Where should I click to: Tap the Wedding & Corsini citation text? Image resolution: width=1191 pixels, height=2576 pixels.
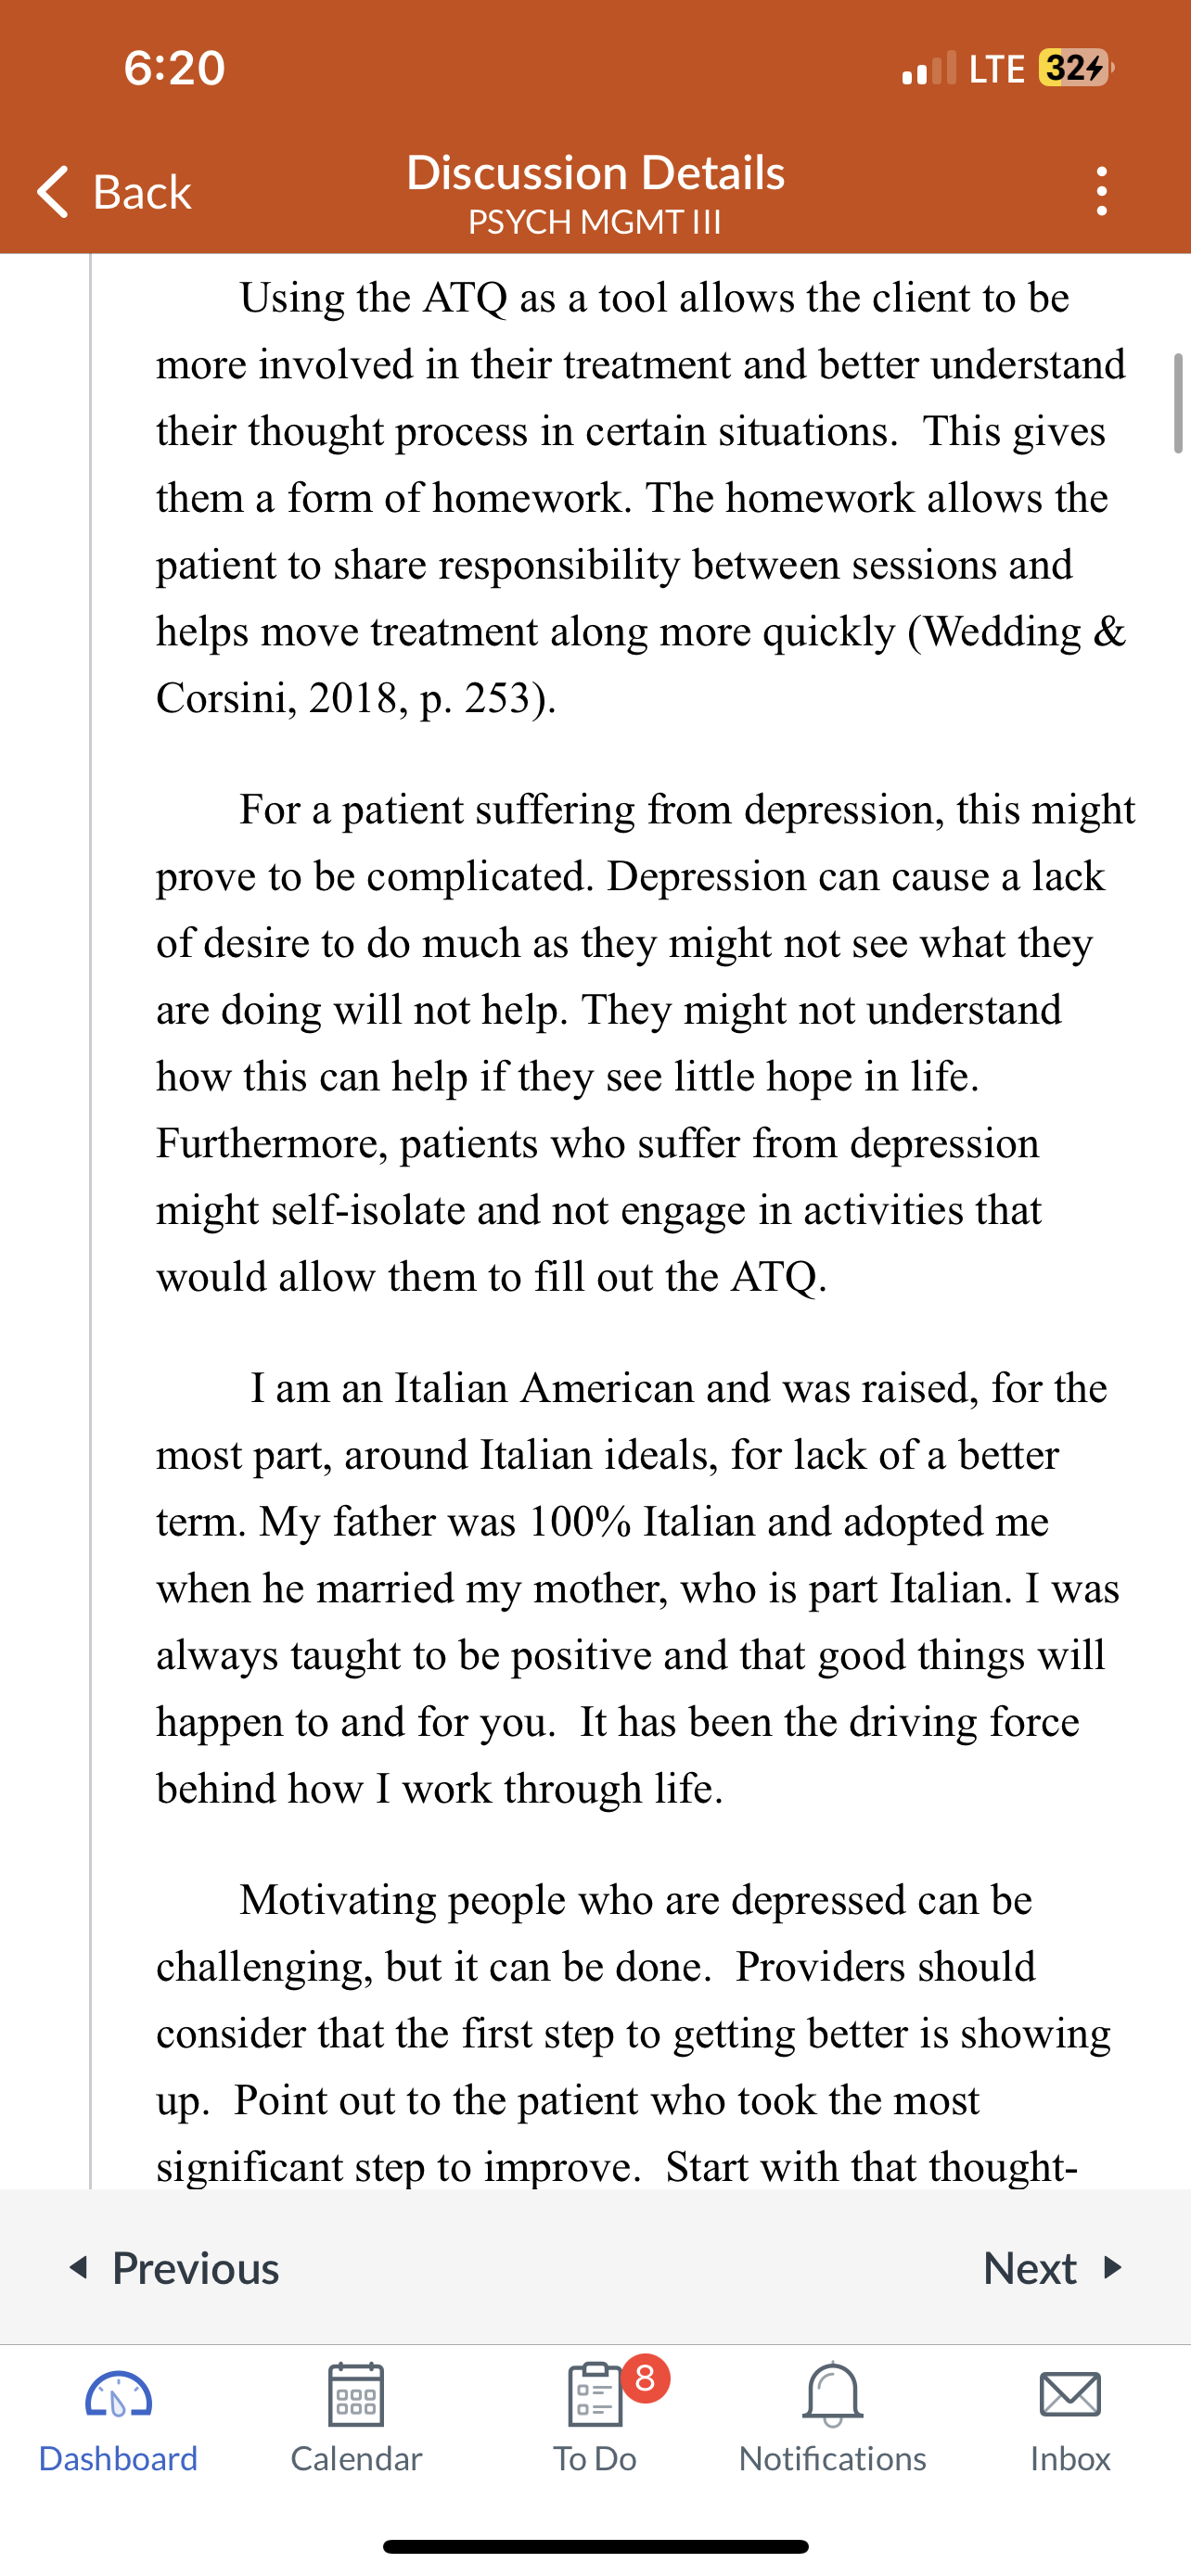[x=641, y=664]
